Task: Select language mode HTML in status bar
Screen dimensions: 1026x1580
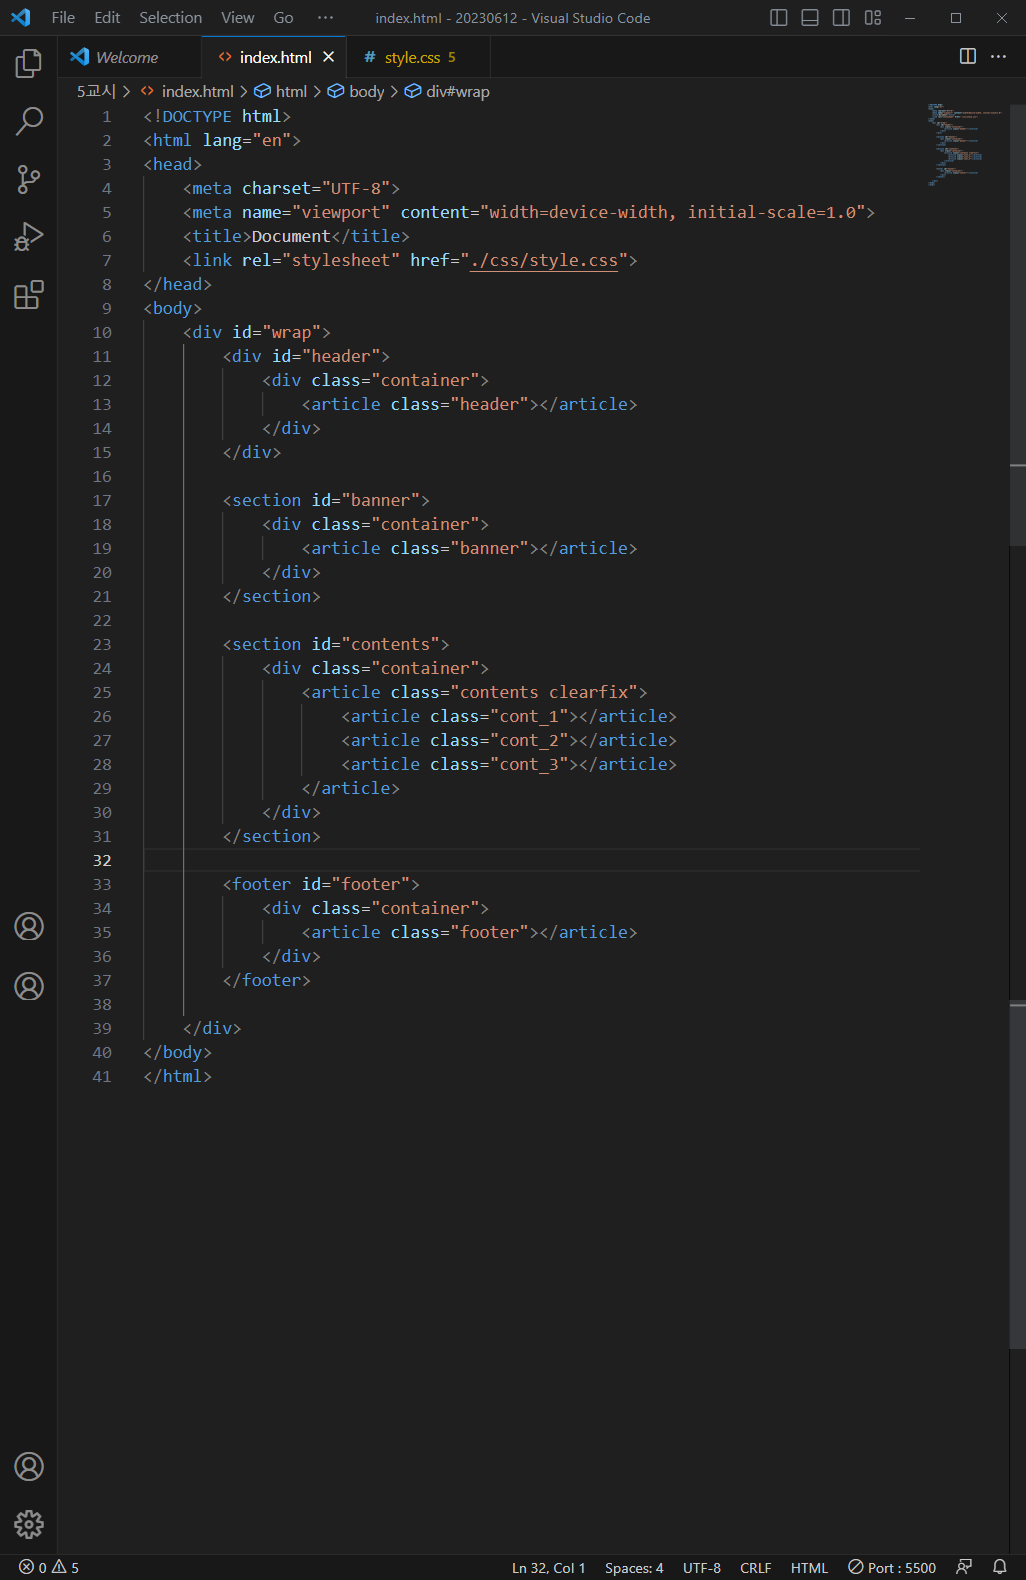Action: tap(809, 1567)
